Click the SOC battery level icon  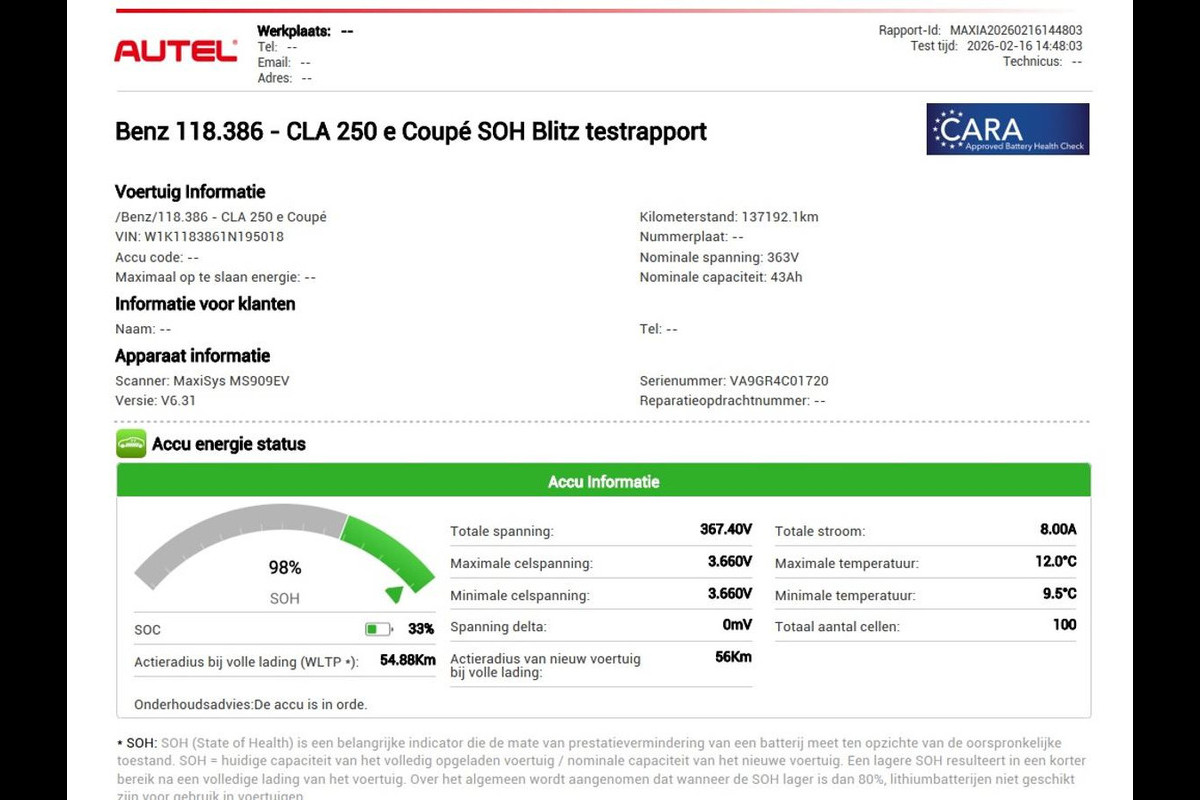pos(378,629)
